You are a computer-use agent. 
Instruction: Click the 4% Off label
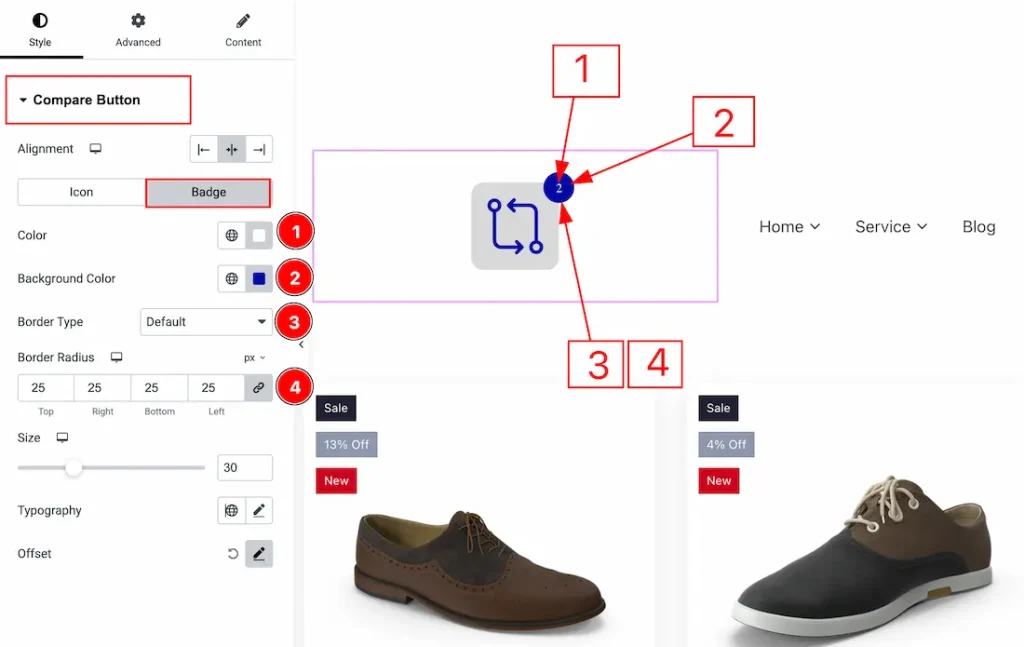point(726,445)
